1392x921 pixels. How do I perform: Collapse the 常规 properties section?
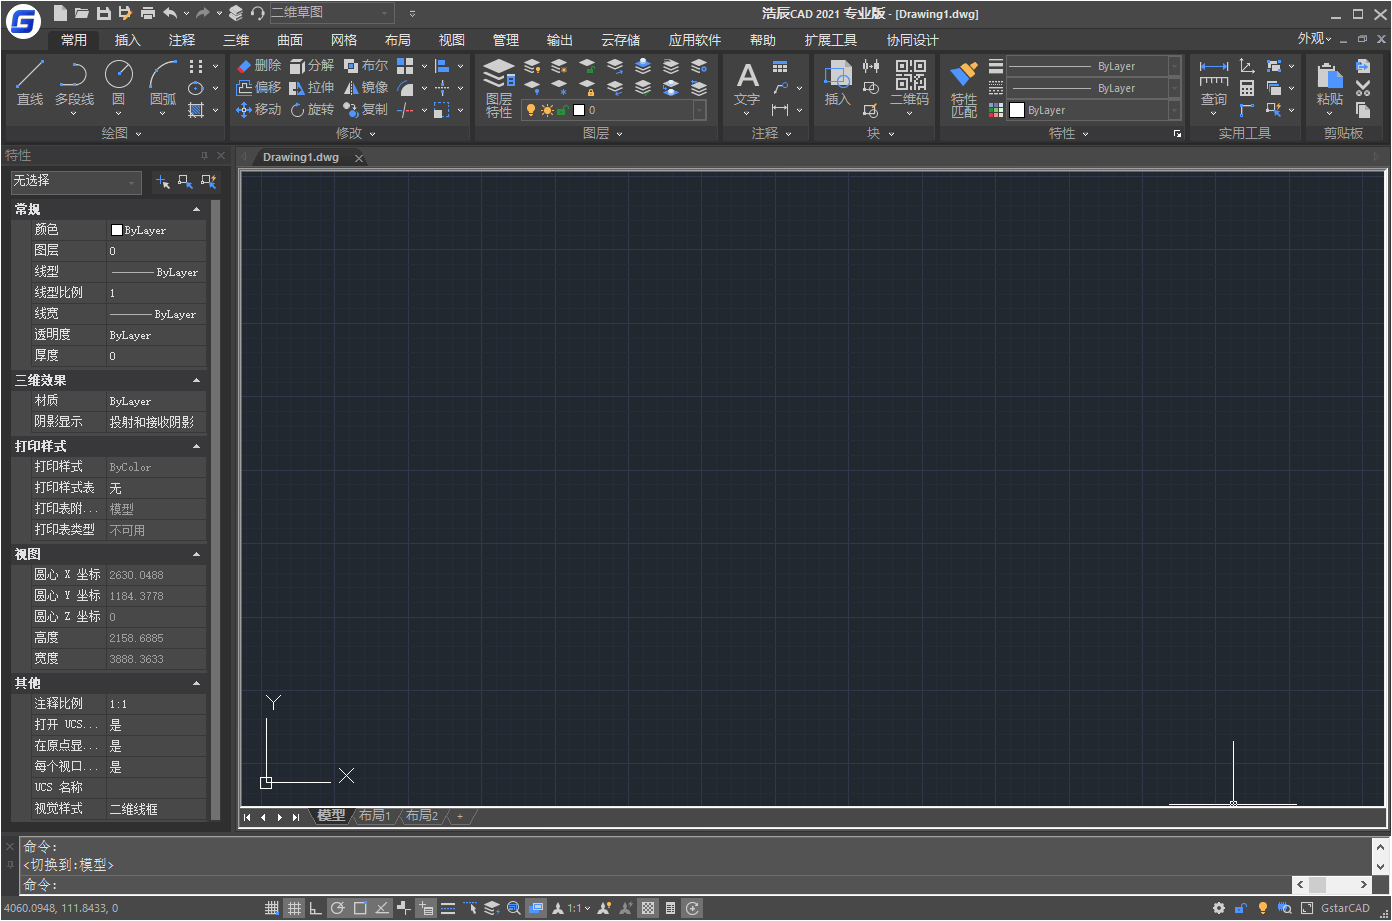tap(196, 209)
